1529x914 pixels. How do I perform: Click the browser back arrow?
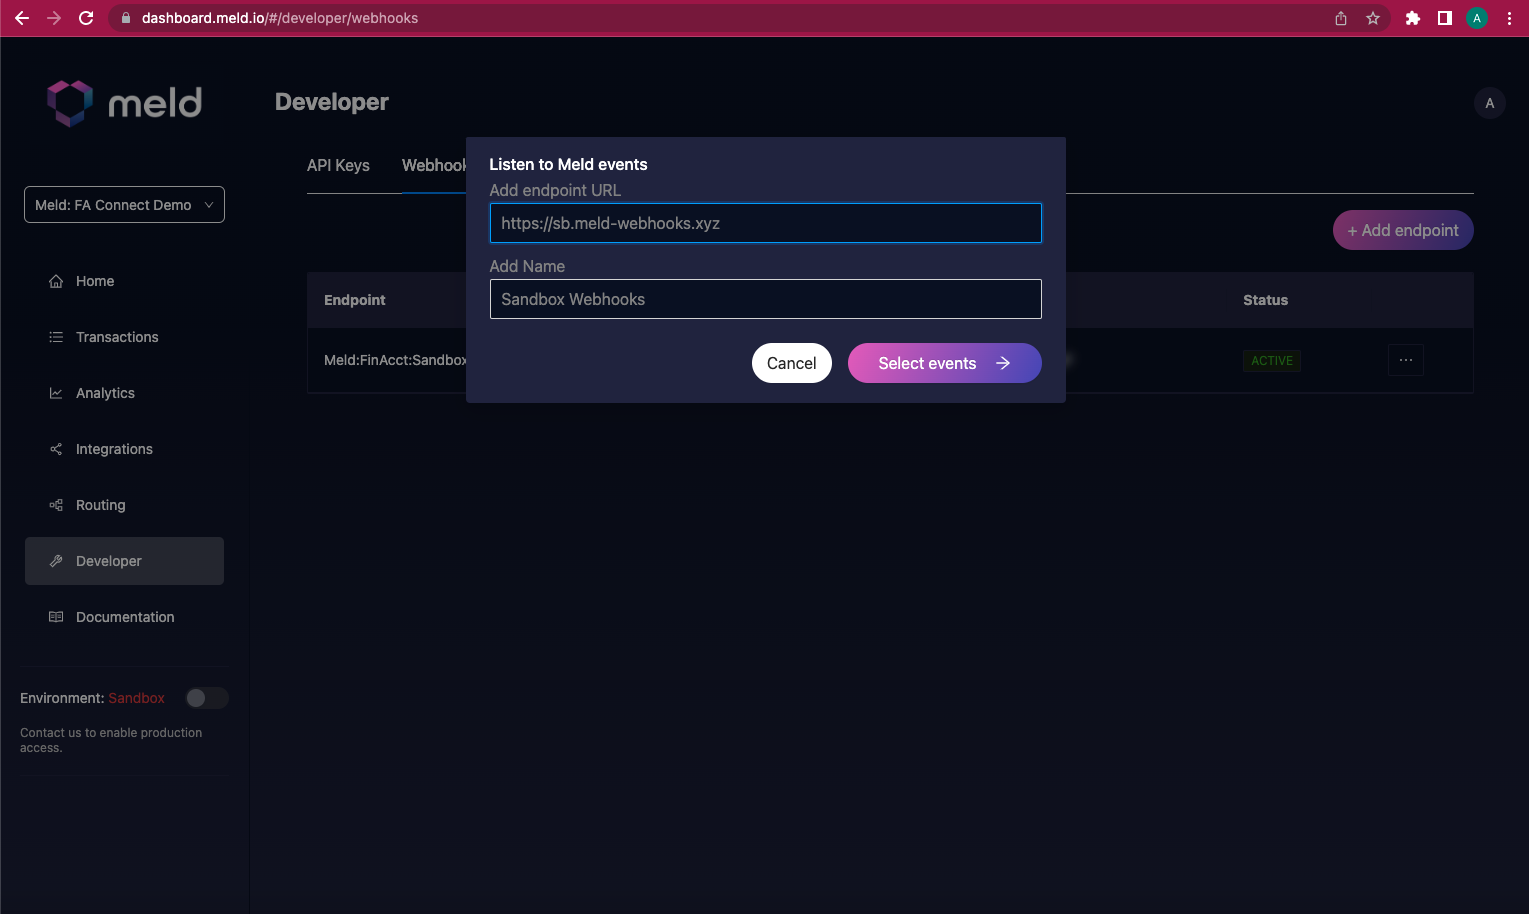(x=22, y=18)
